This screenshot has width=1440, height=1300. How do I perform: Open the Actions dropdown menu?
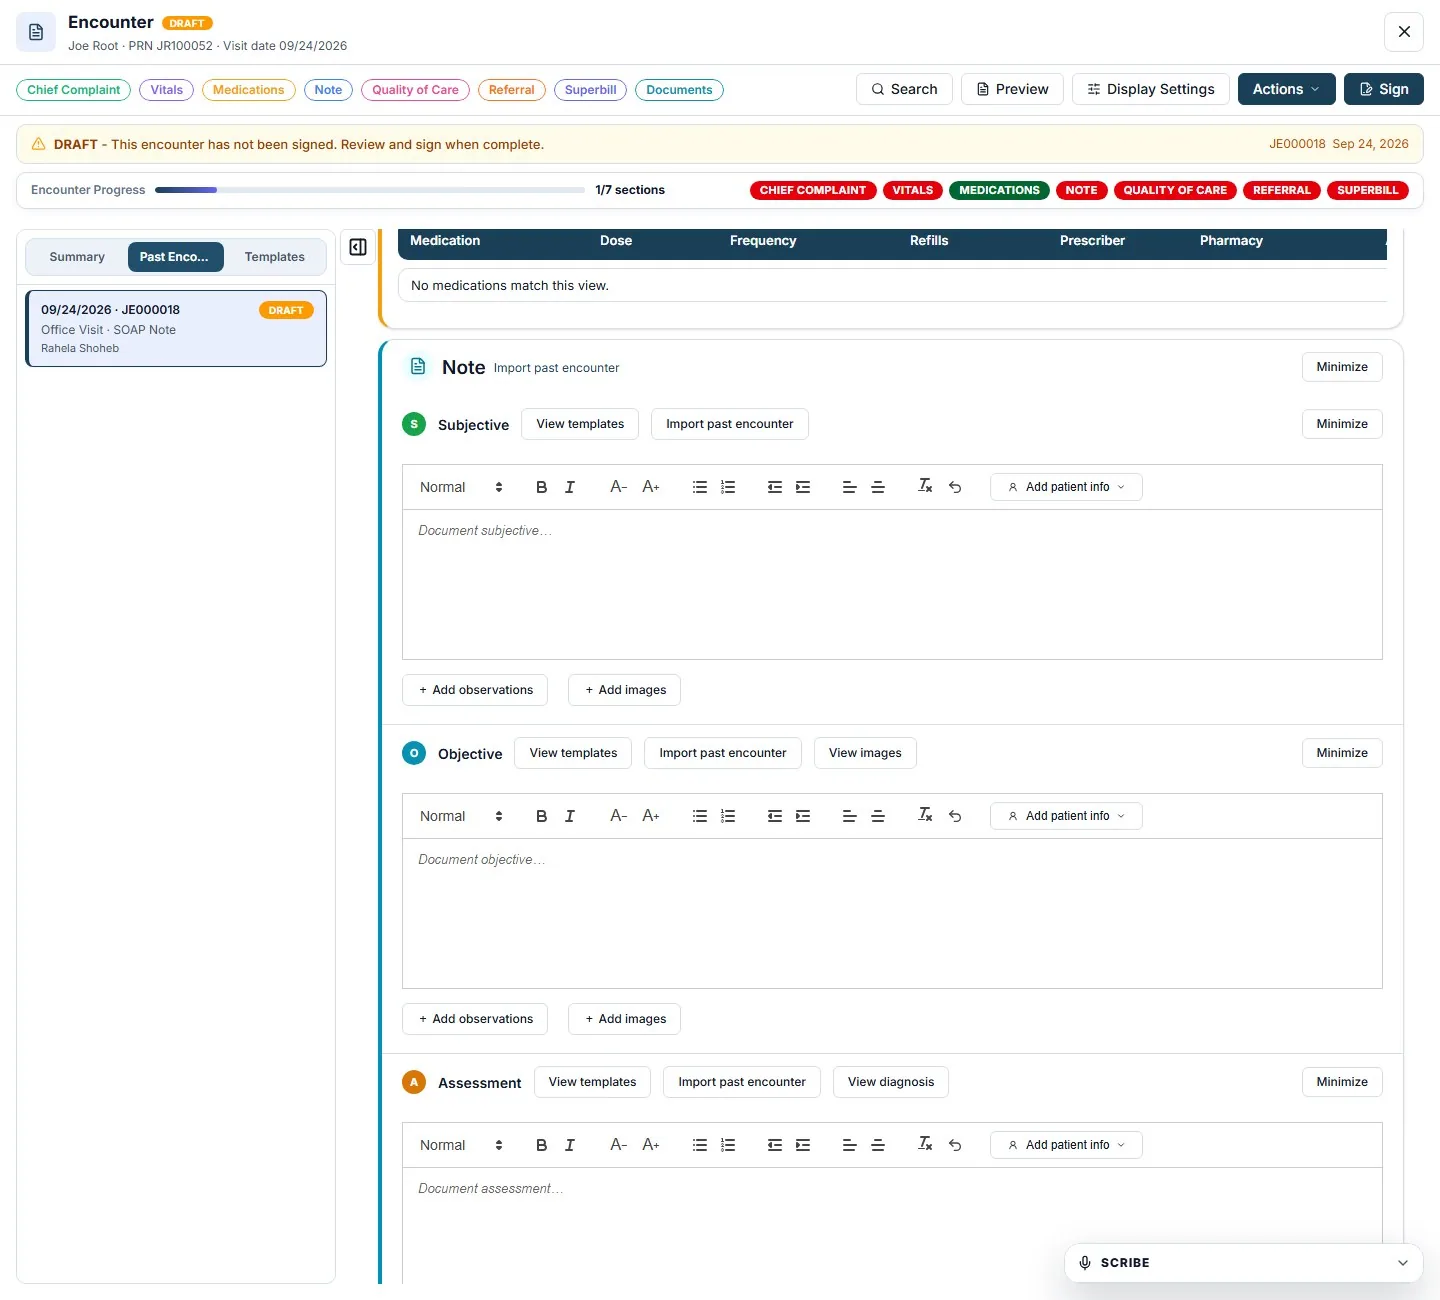tap(1286, 89)
